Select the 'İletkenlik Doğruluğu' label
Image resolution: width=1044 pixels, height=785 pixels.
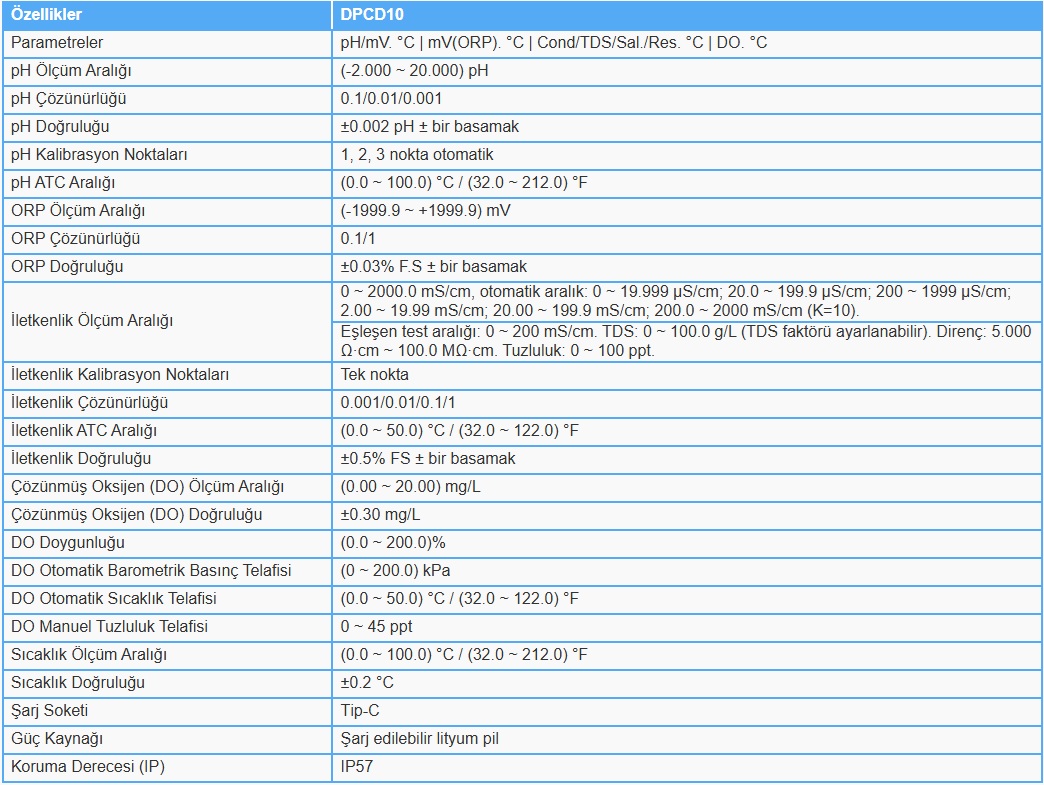click(x=81, y=458)
